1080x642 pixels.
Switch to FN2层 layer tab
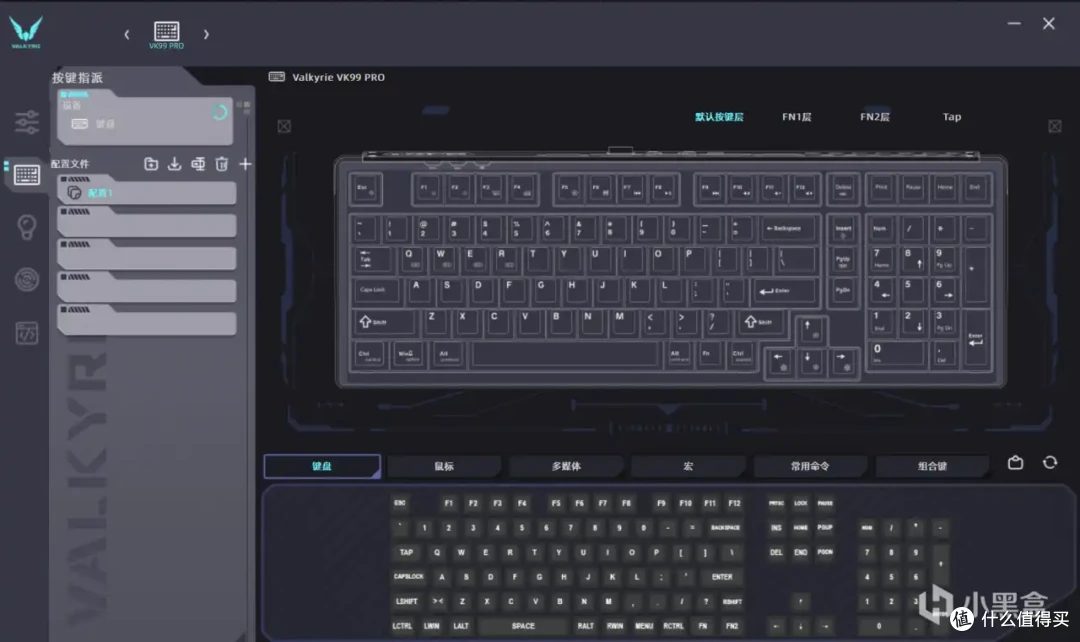[875, 117]
